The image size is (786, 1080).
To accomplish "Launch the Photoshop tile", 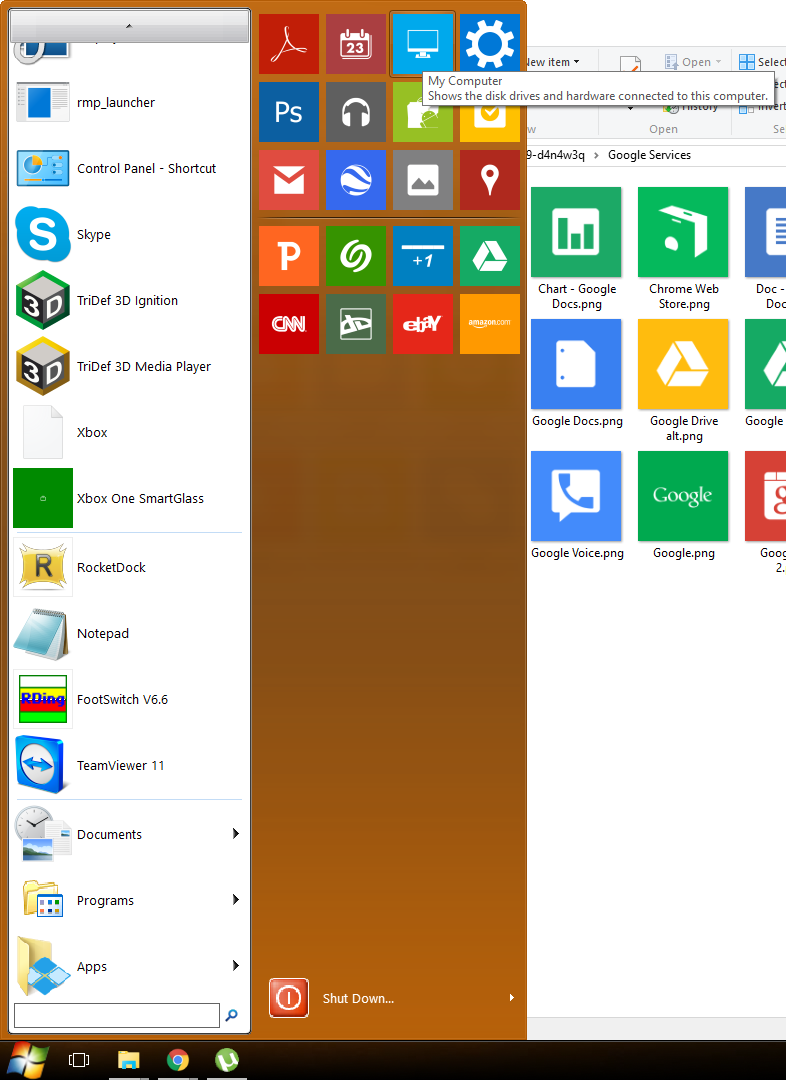I will (289, 112).
